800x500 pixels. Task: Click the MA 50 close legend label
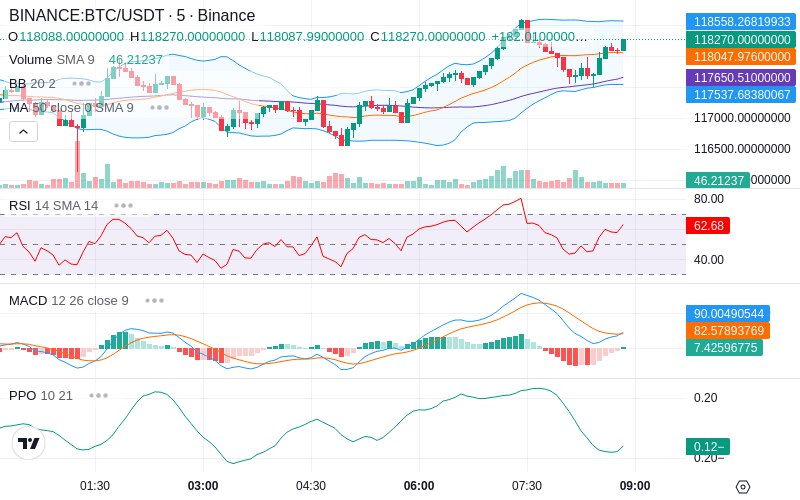pos(71,108)
